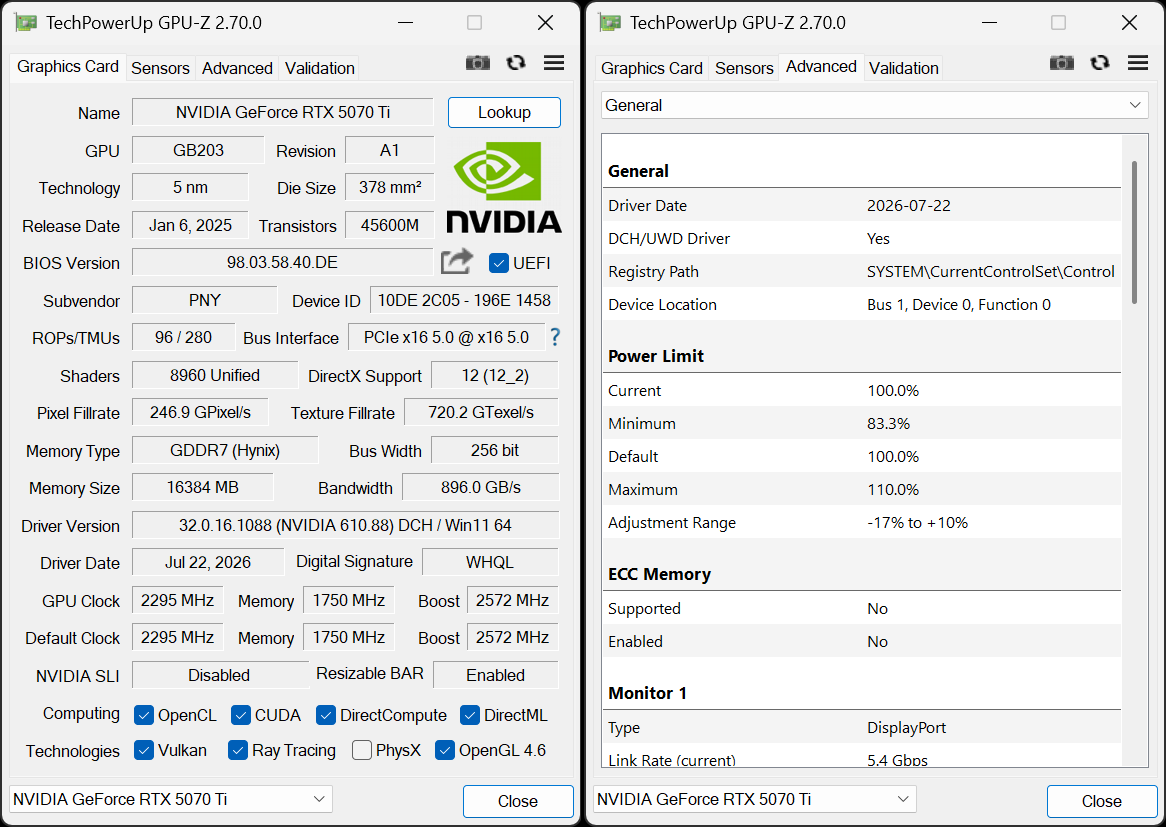Screen dimensions: 1166x827
Task: Select Sensors tab in right window
Action: click(x=744, y=68)
